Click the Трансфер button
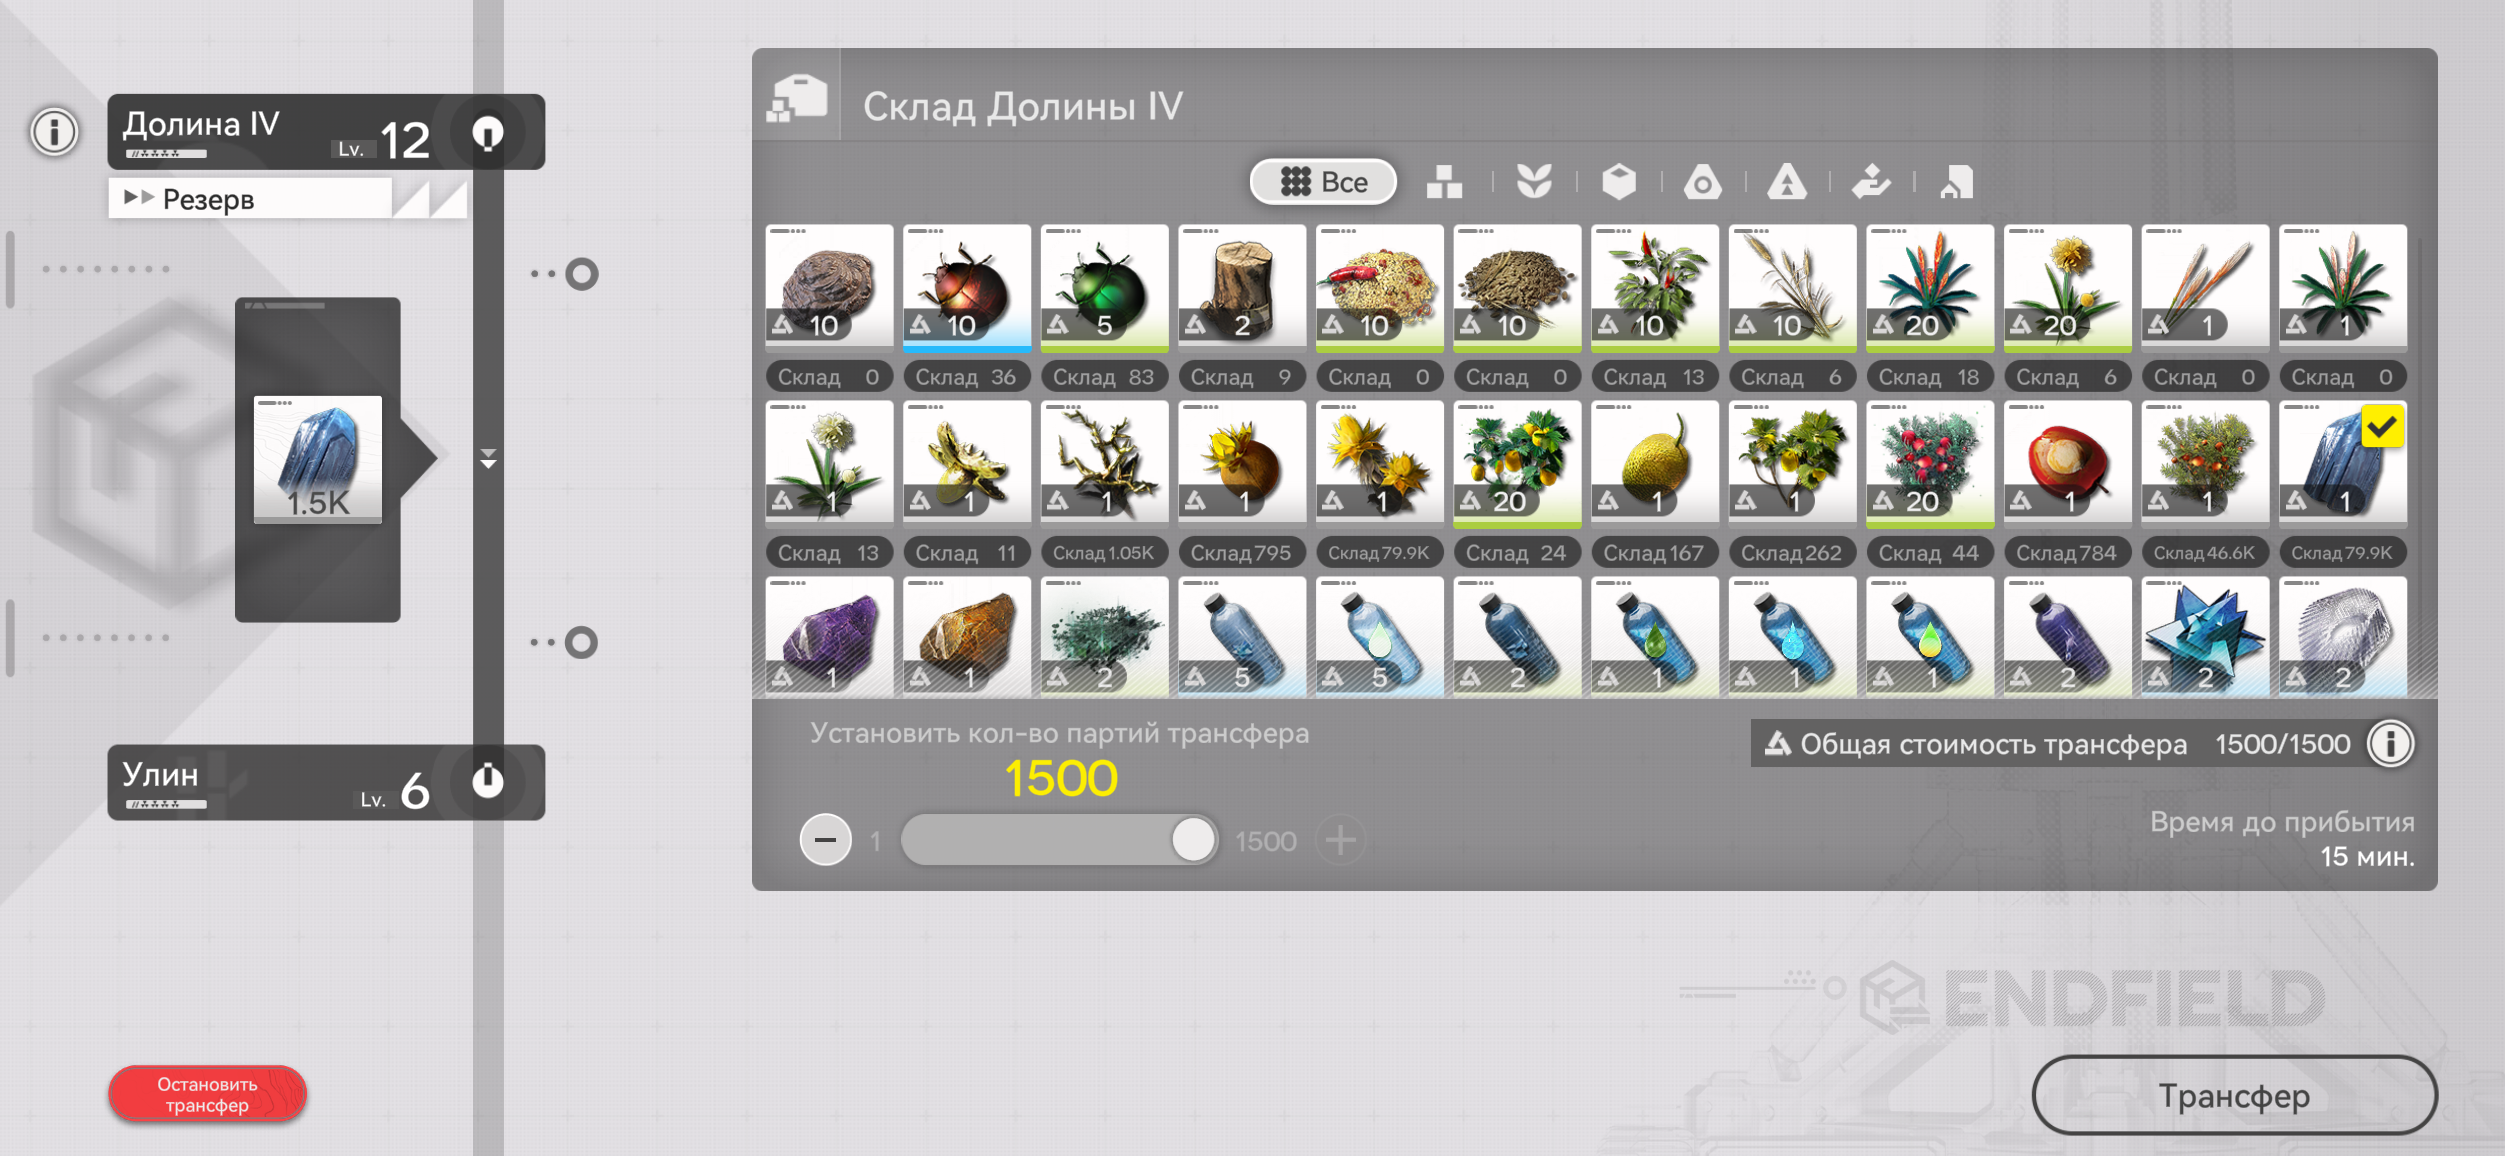Screen dimensions: 2505x1156 pyautogui.click(x=2234, y=1096)
